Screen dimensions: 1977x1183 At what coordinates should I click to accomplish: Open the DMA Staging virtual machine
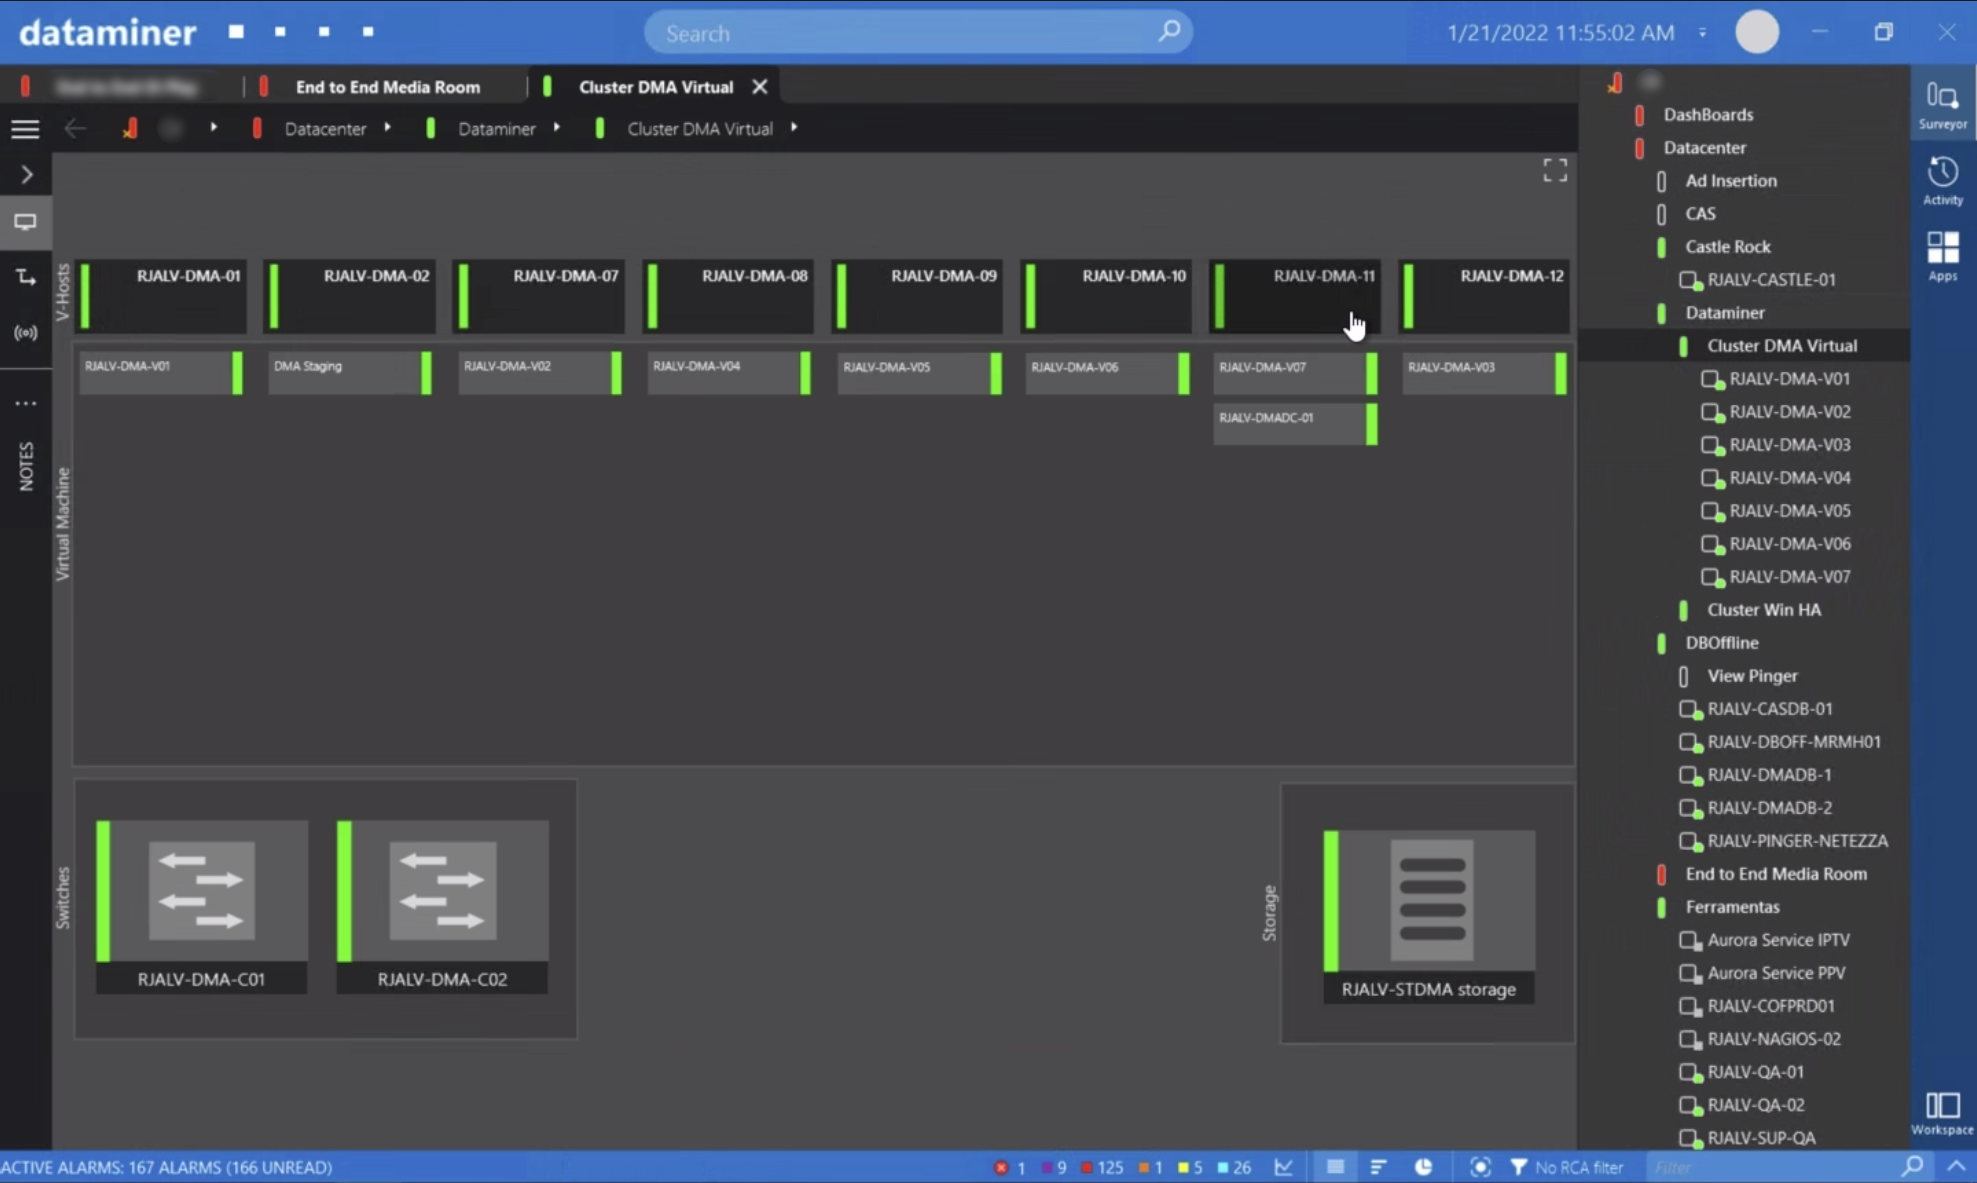tap(350, 372)
